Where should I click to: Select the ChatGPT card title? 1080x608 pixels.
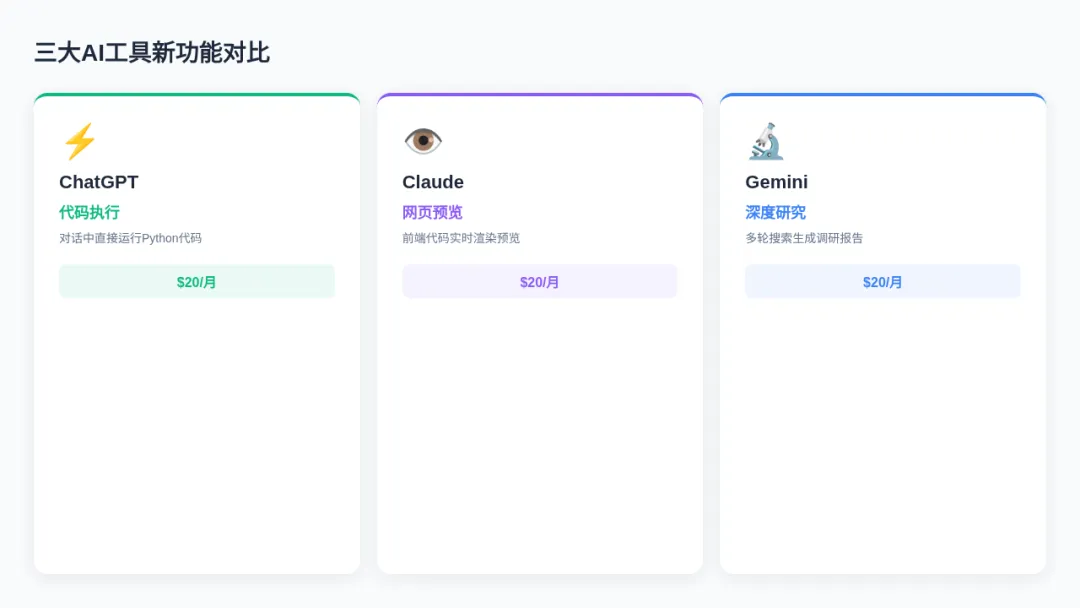(x=98, y=182)
